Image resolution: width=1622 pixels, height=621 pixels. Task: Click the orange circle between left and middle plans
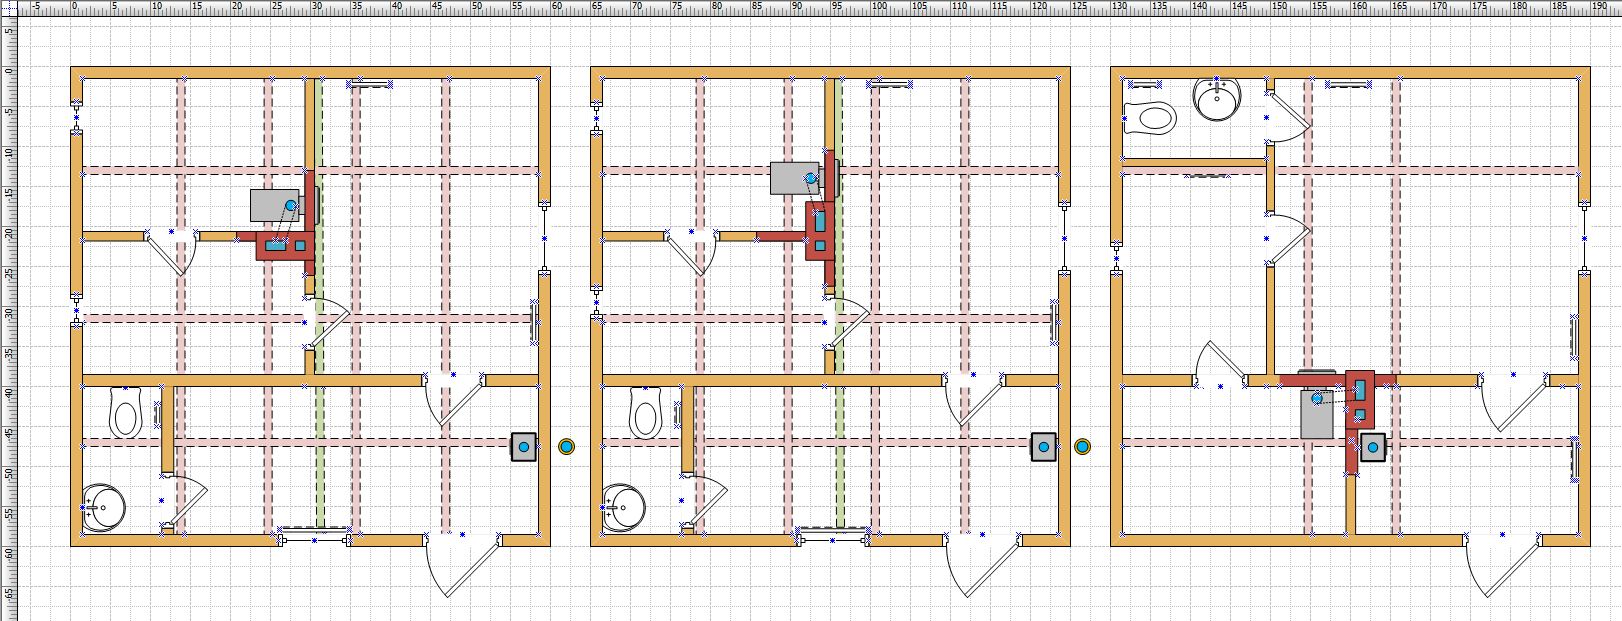pos(567,446)
